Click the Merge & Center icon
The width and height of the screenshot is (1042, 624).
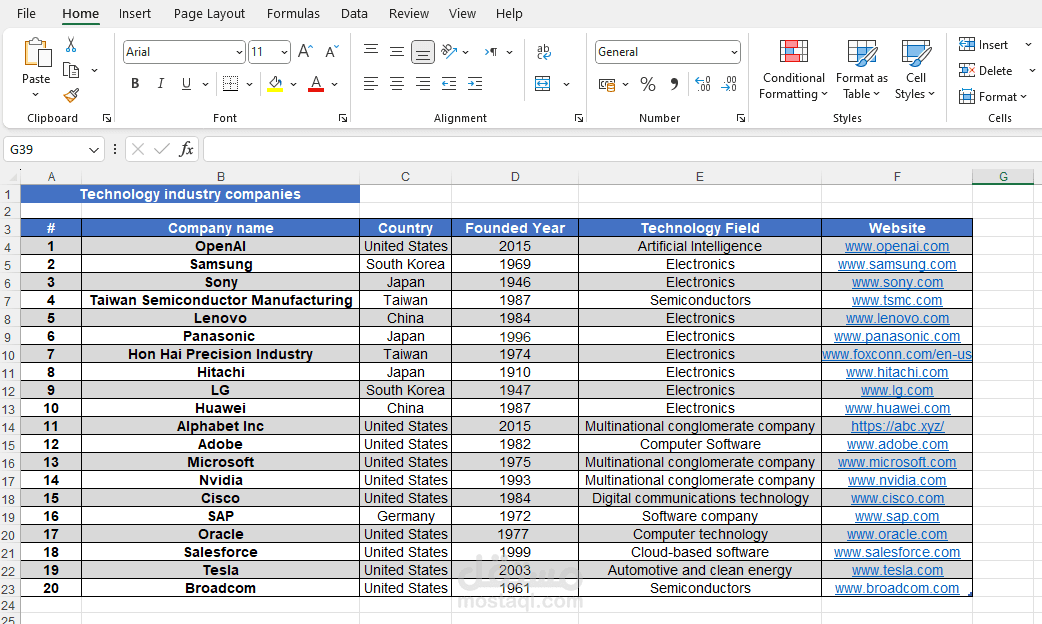543,84
